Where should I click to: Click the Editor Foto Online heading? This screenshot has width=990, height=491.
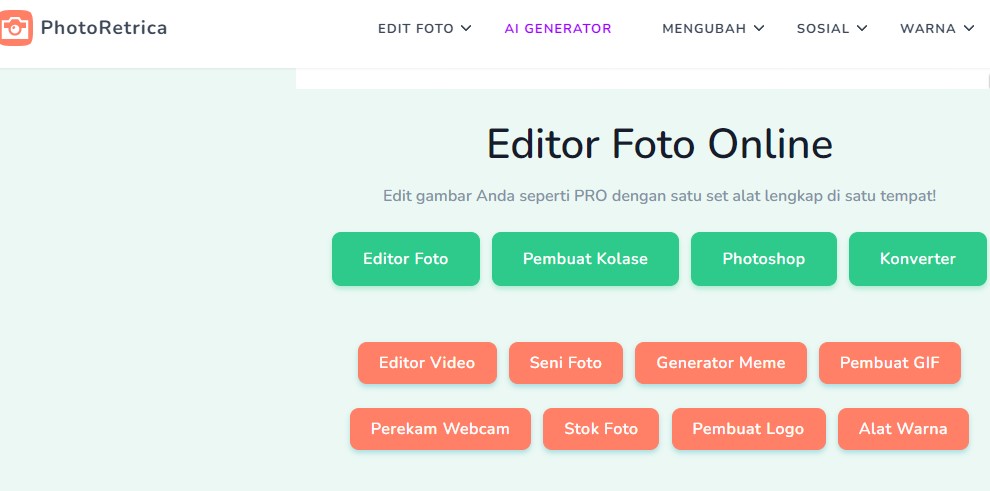pyautogui.click(x=659, y=145)
